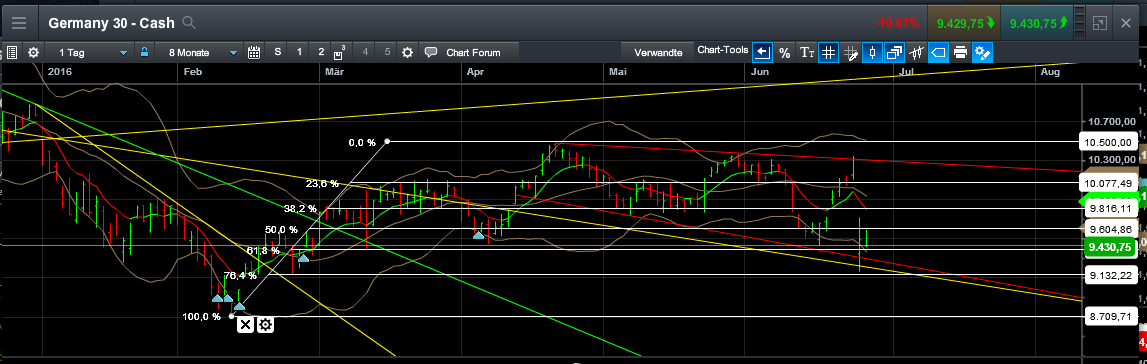Open the Verwandte tab

click(658, 53)
